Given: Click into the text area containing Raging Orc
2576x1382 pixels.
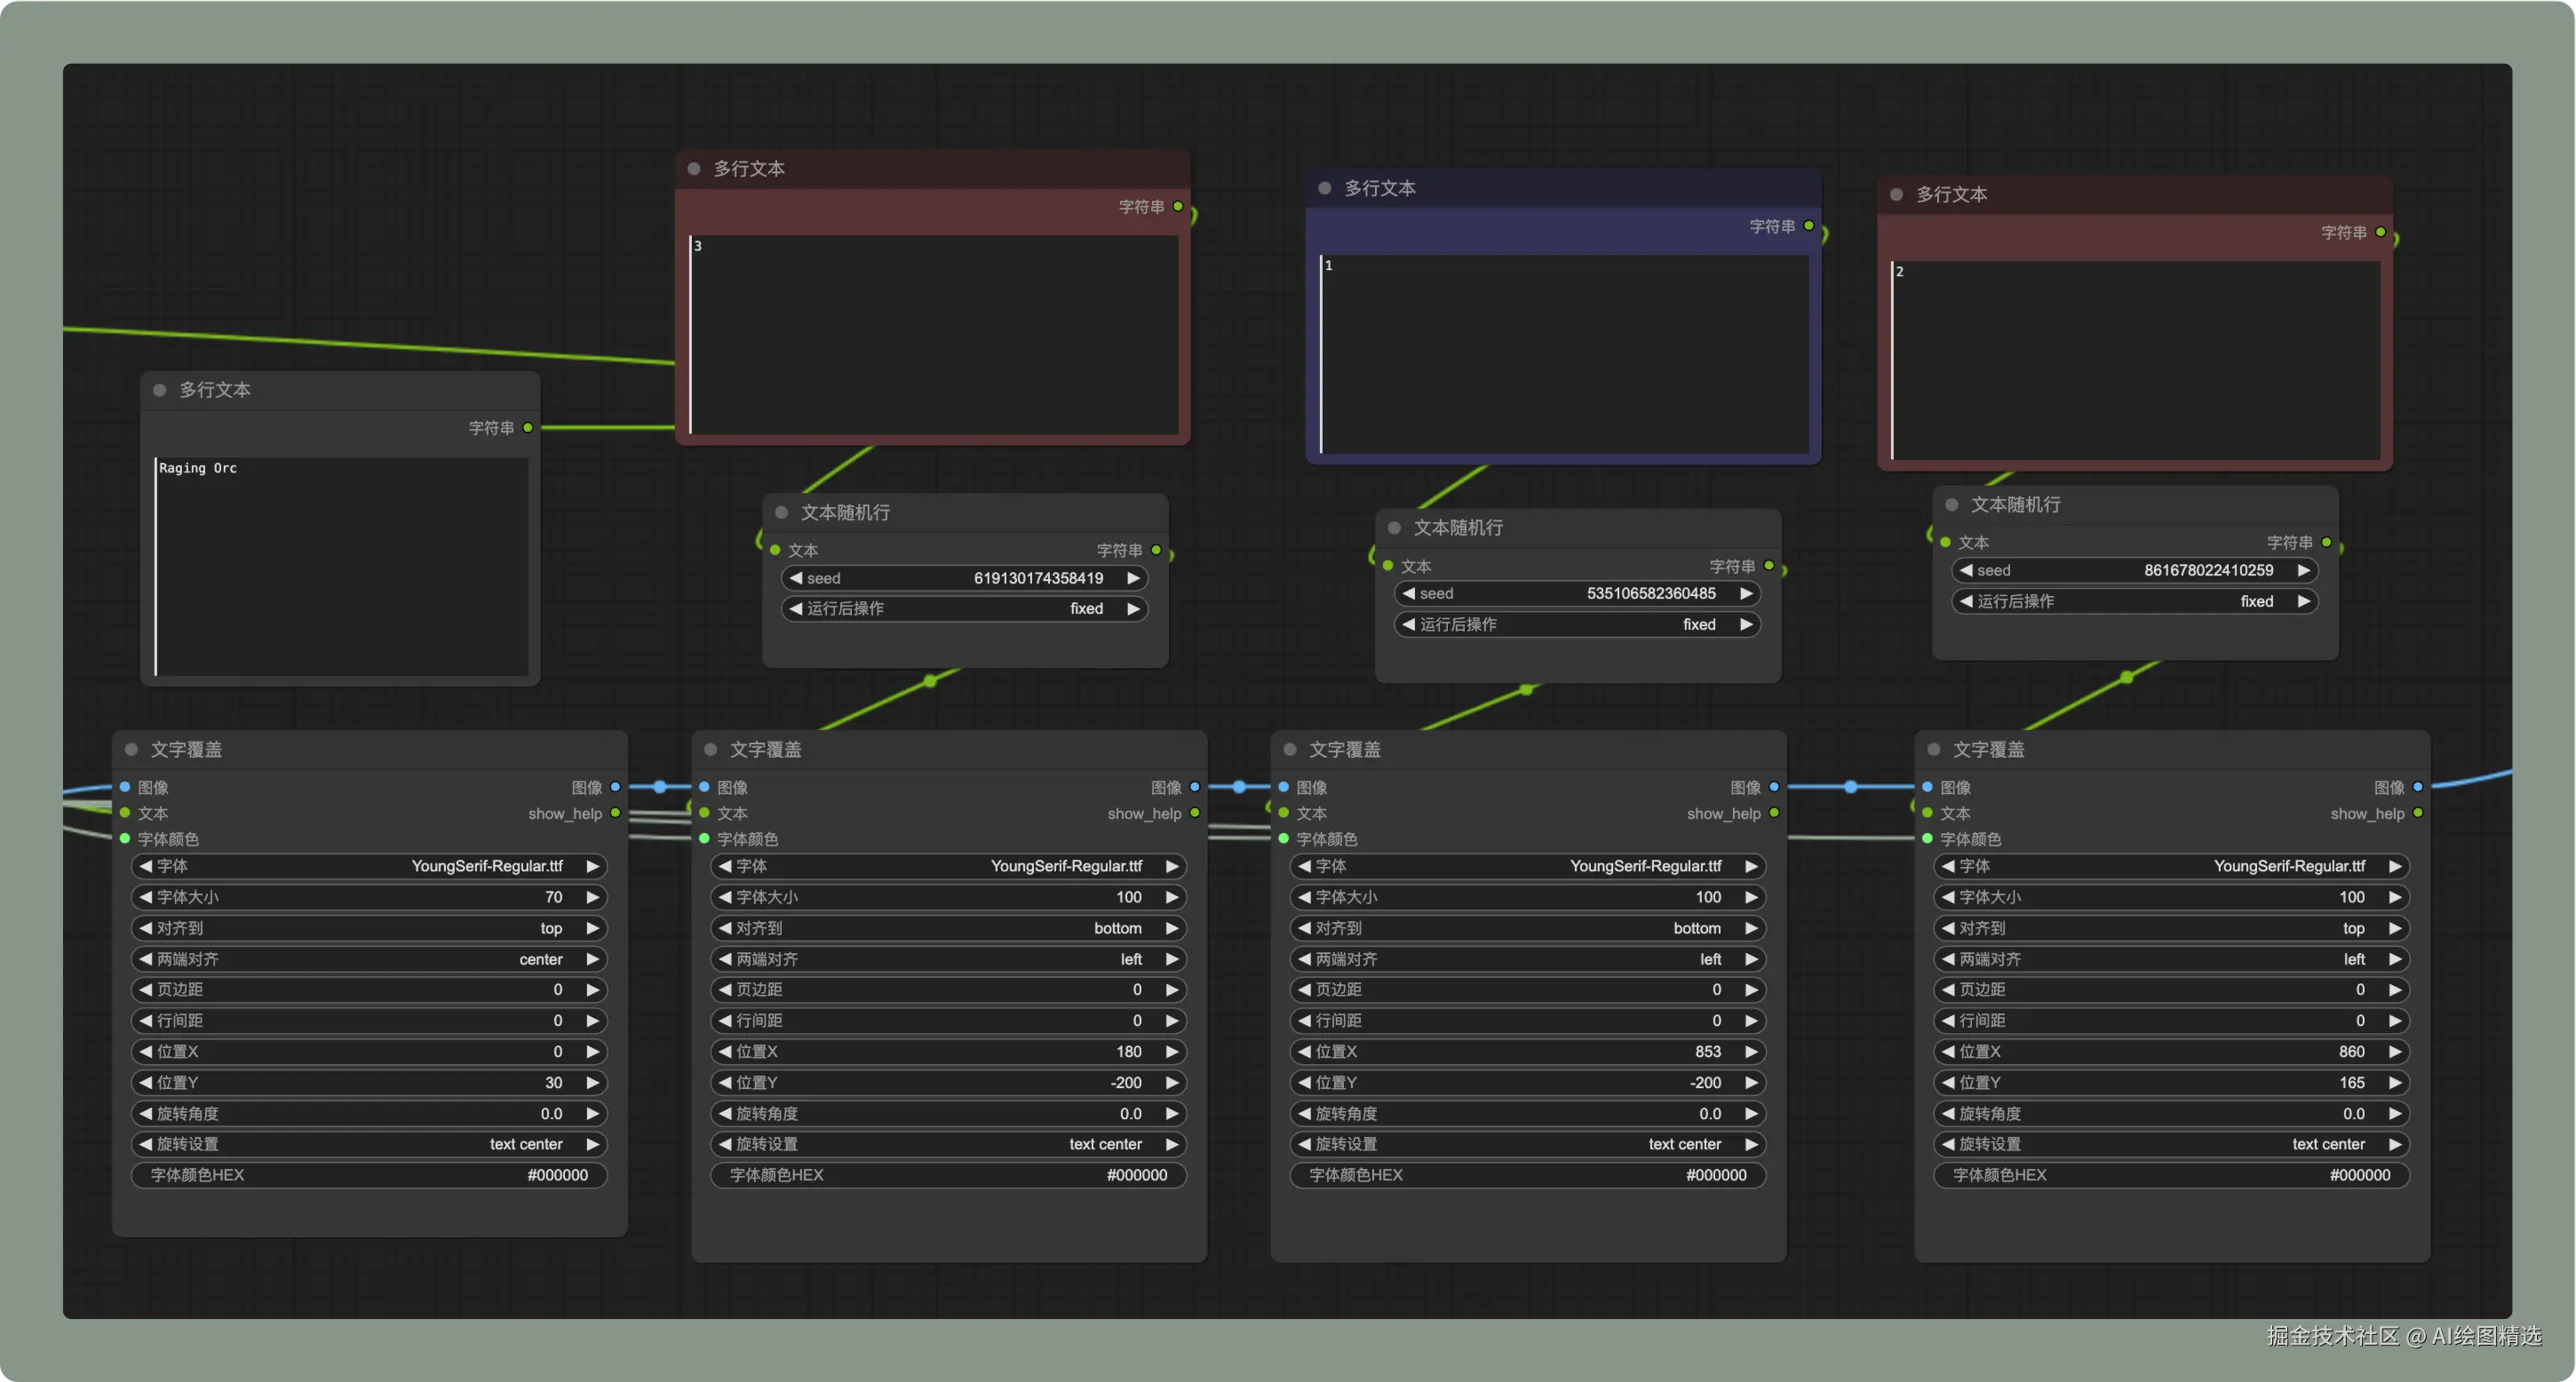Looking at the screenshot, I should (x=341, y=567).
